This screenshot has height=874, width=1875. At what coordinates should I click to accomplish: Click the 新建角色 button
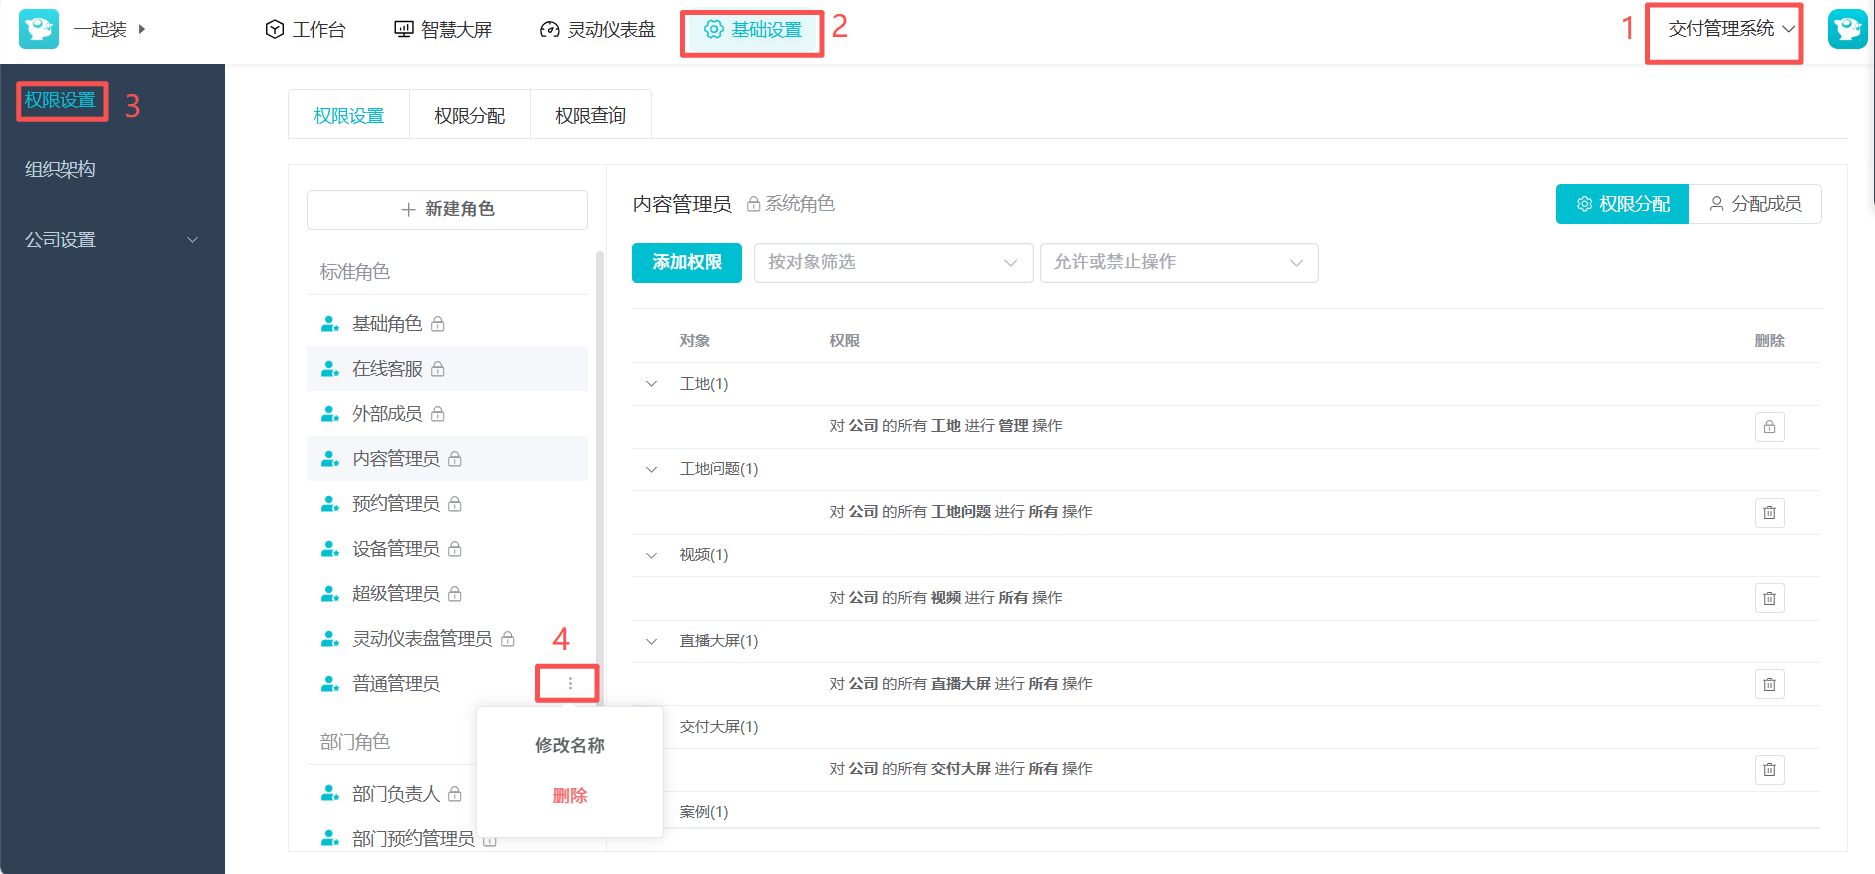[x=447, y=209]
